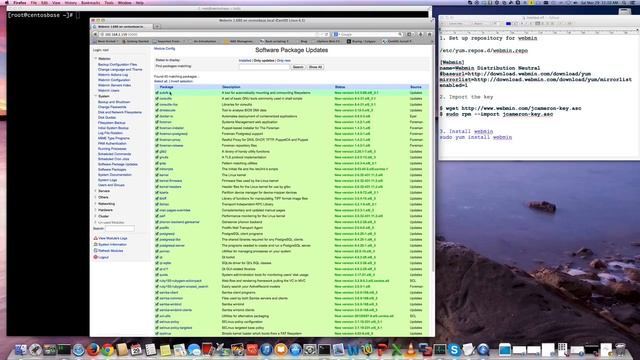Open Microsoft Word icon in Dock
The image size is (640, 360).
(353, 350)
